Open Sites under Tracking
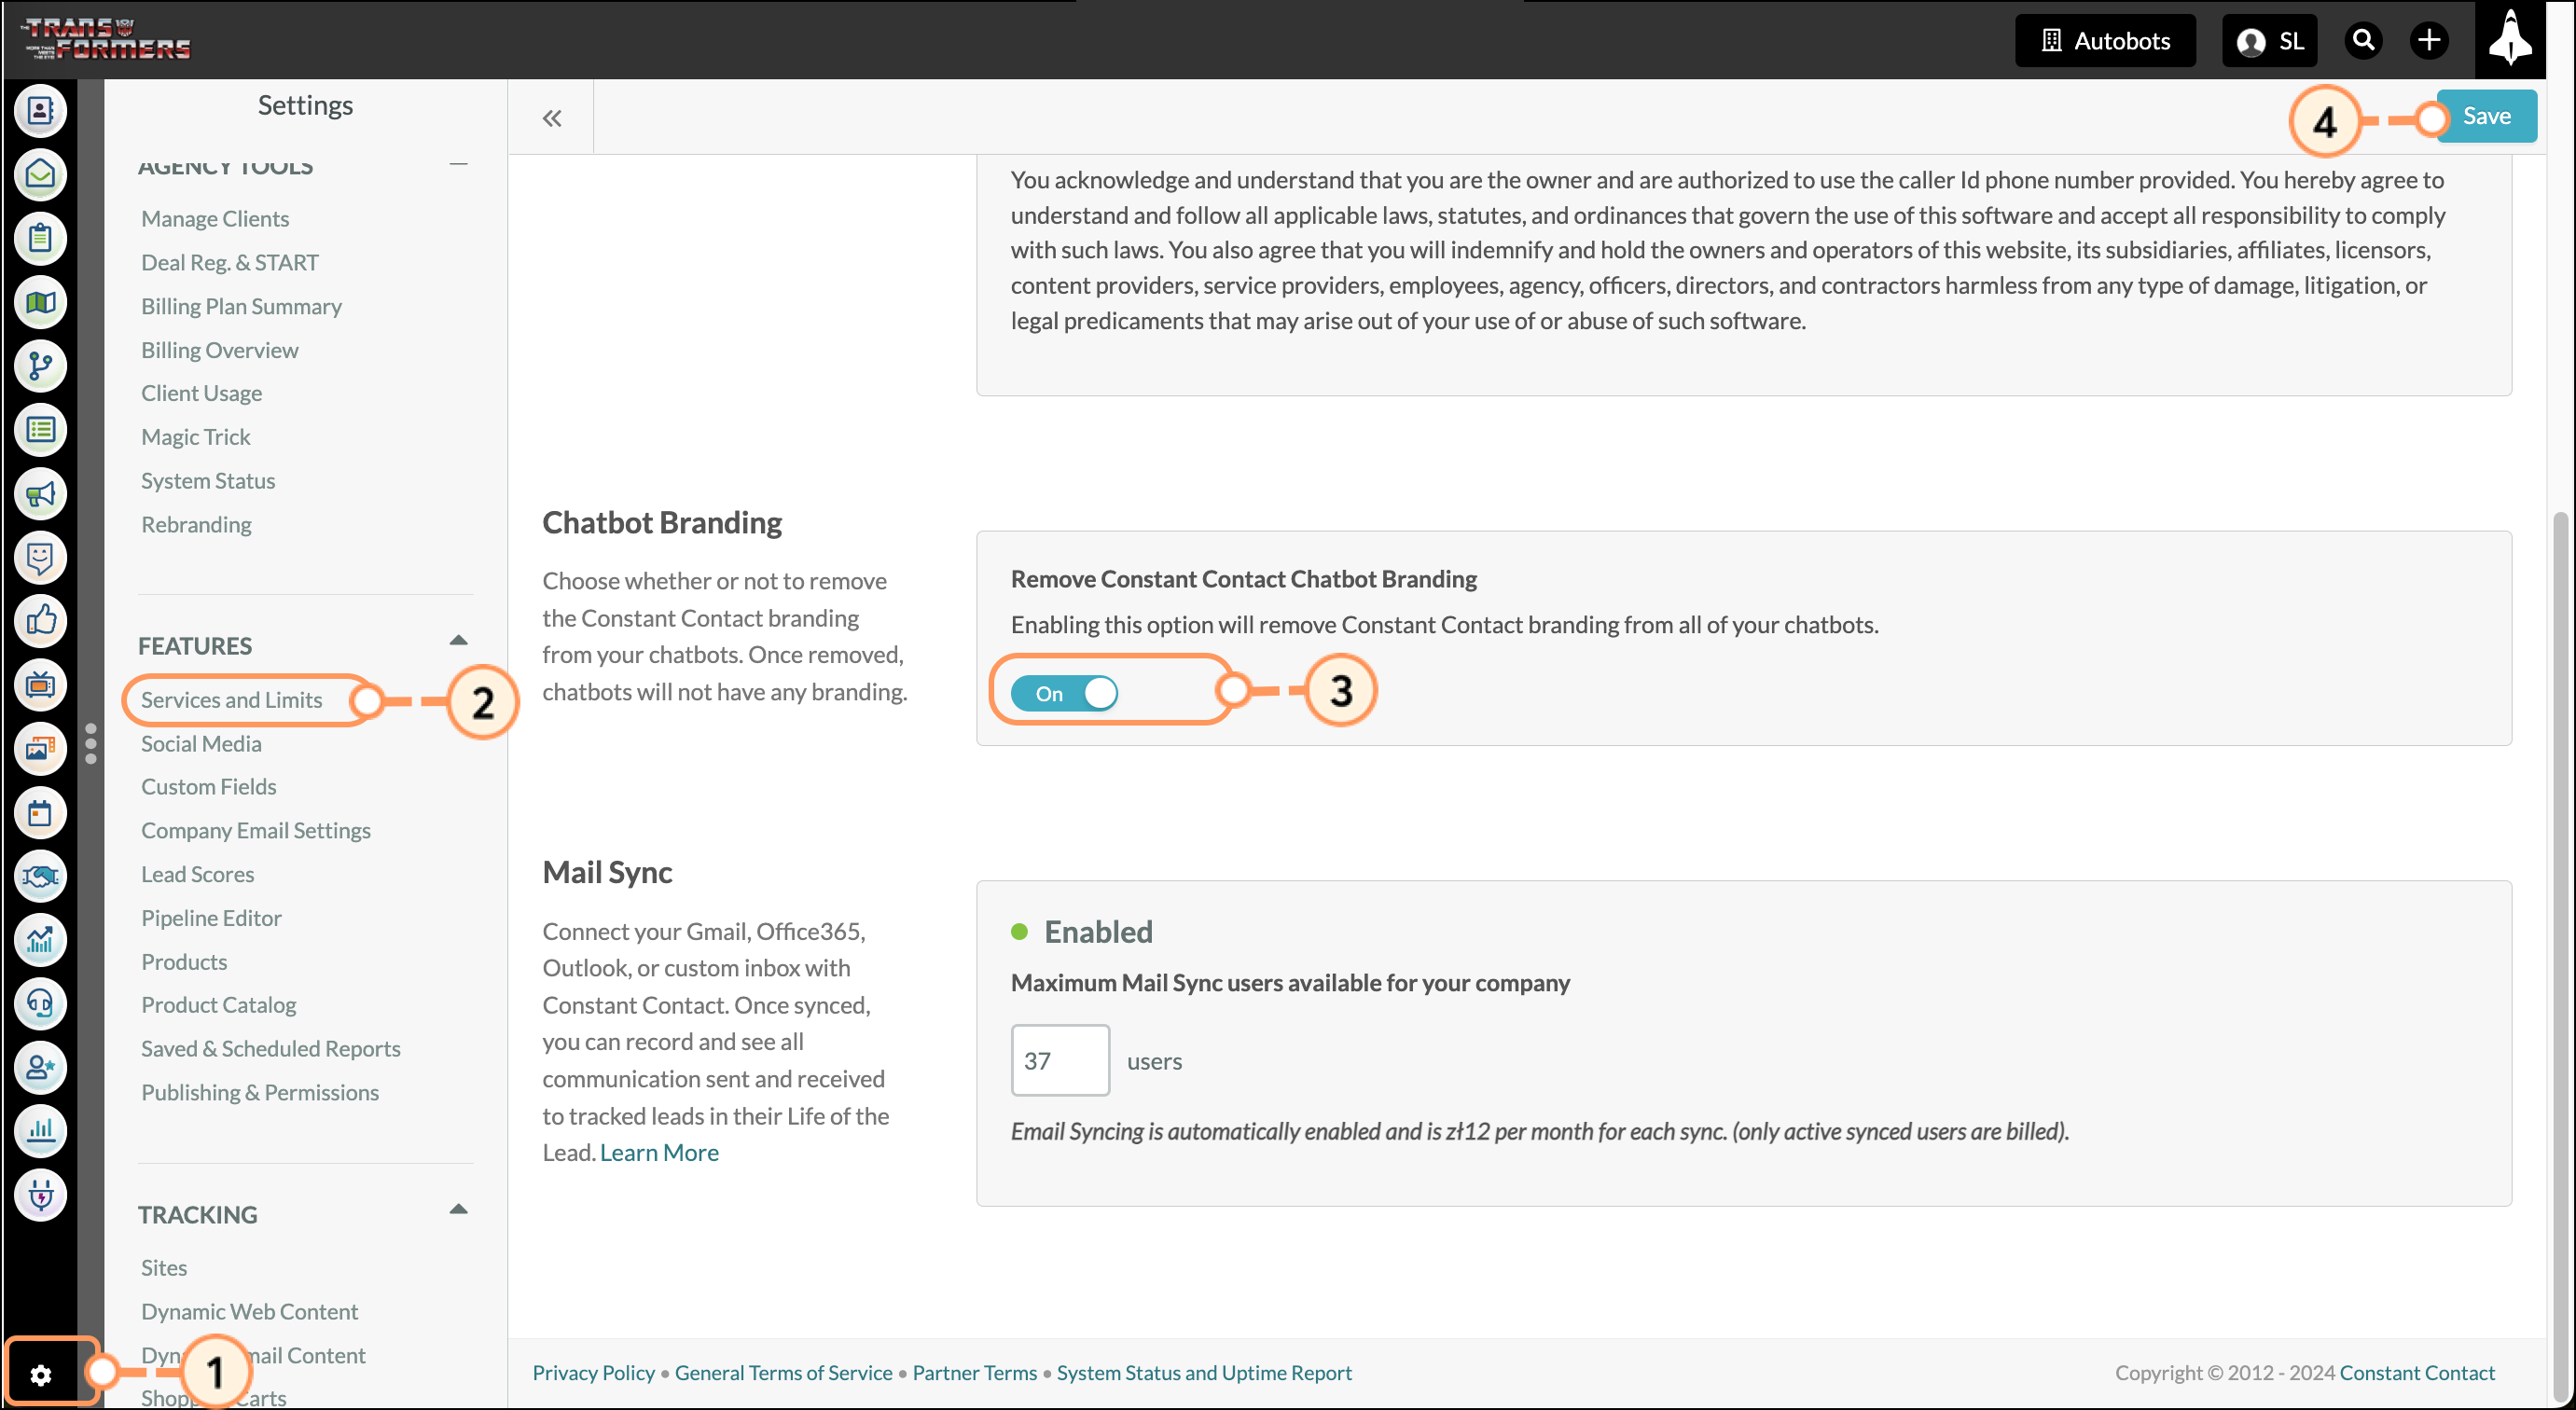This screenshot has width=2576, height=1410. coord(164,1268)
